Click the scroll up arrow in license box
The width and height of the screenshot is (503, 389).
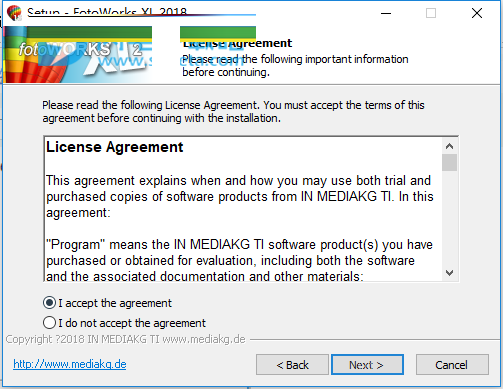point(449,146)
